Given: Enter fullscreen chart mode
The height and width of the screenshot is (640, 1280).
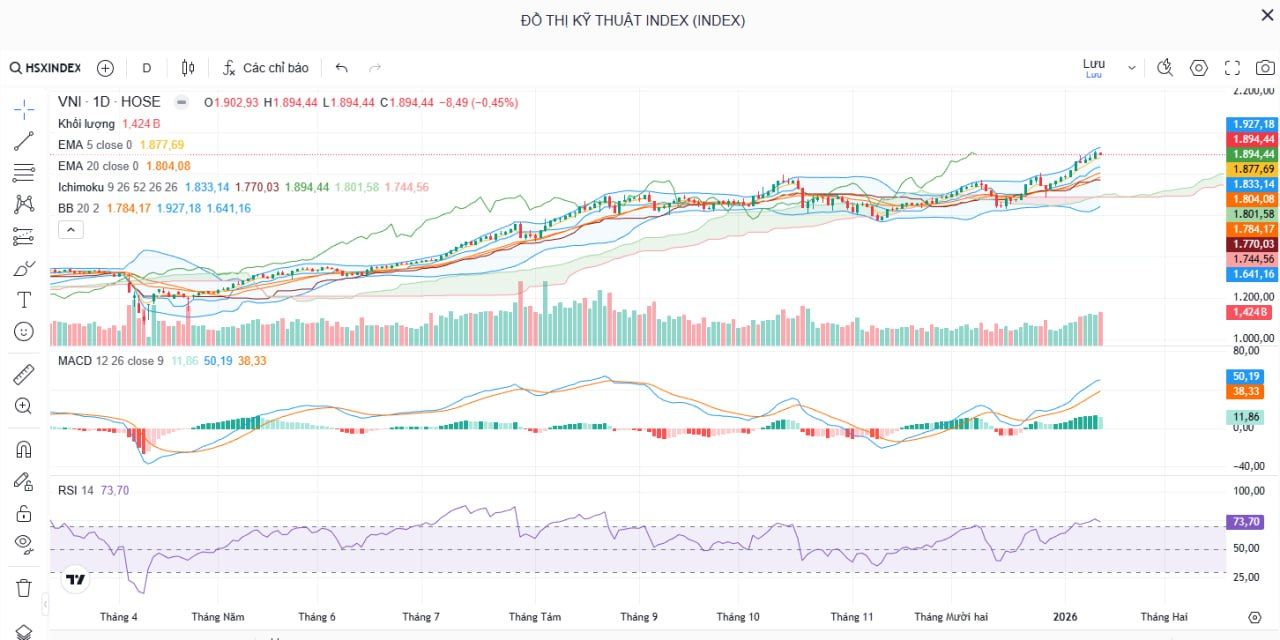Looking at the screenshot, I should (x=1232, y=67).
